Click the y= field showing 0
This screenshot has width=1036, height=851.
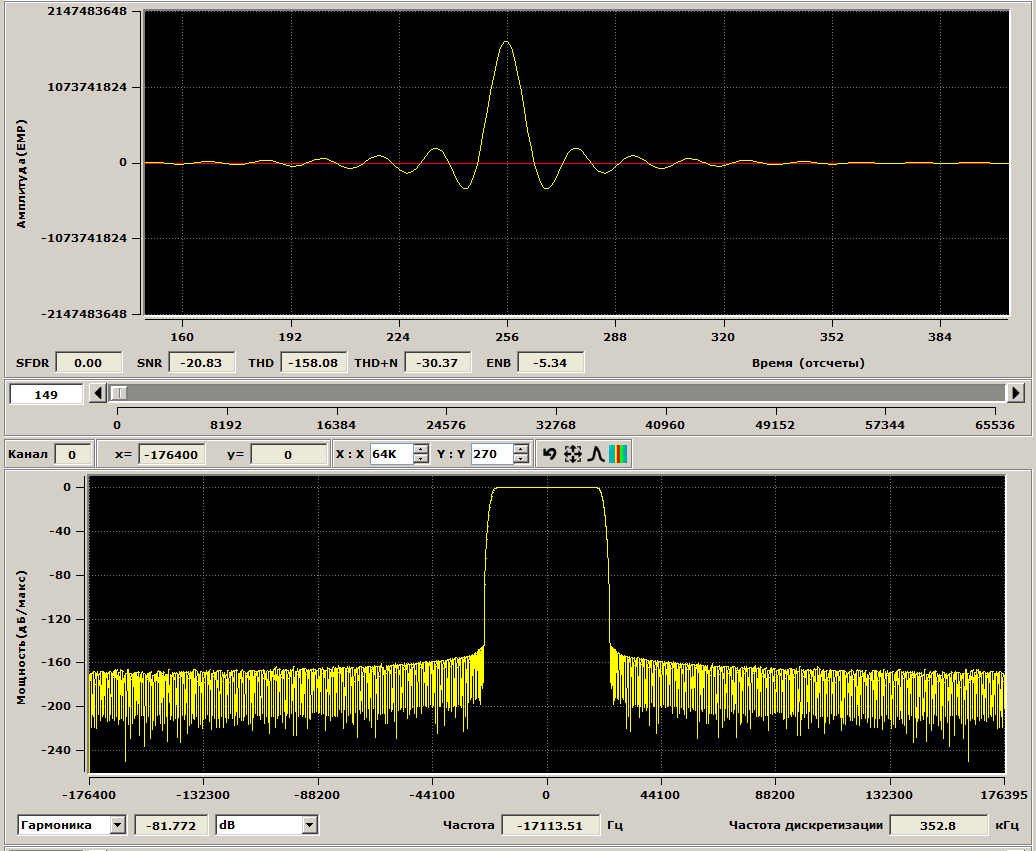click(x=289, y=455)
